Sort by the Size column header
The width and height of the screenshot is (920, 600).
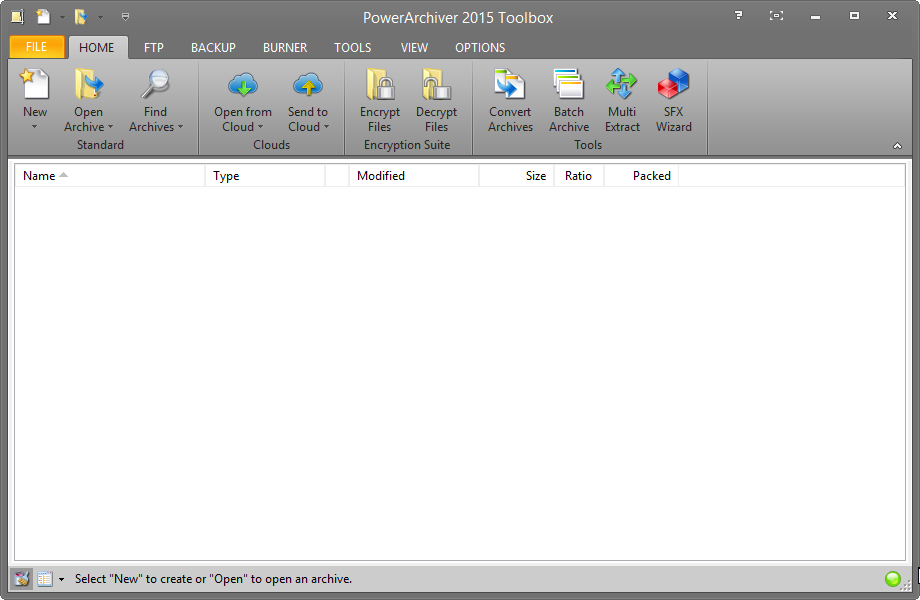(x=516, y=176)
